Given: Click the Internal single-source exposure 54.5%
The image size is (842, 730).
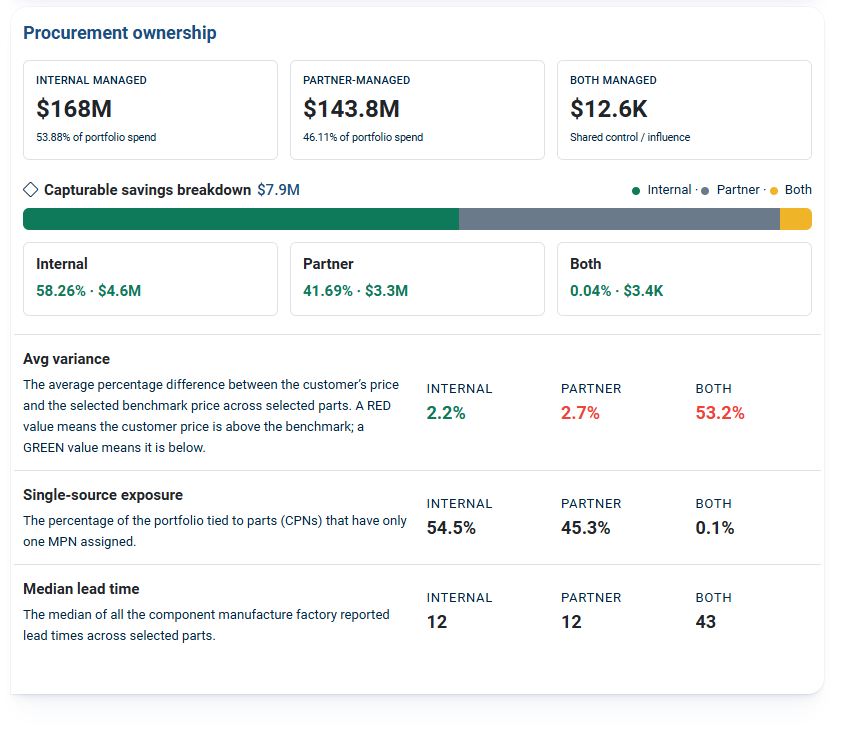Looking at the screenshot, I should pyautogui.click(x=451, y=527).
